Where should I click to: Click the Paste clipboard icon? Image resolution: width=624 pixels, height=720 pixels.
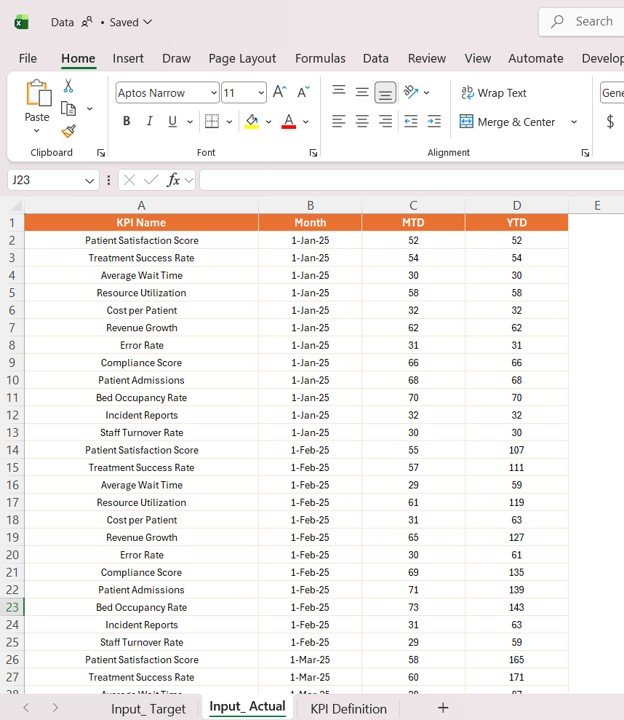(37, 93)
